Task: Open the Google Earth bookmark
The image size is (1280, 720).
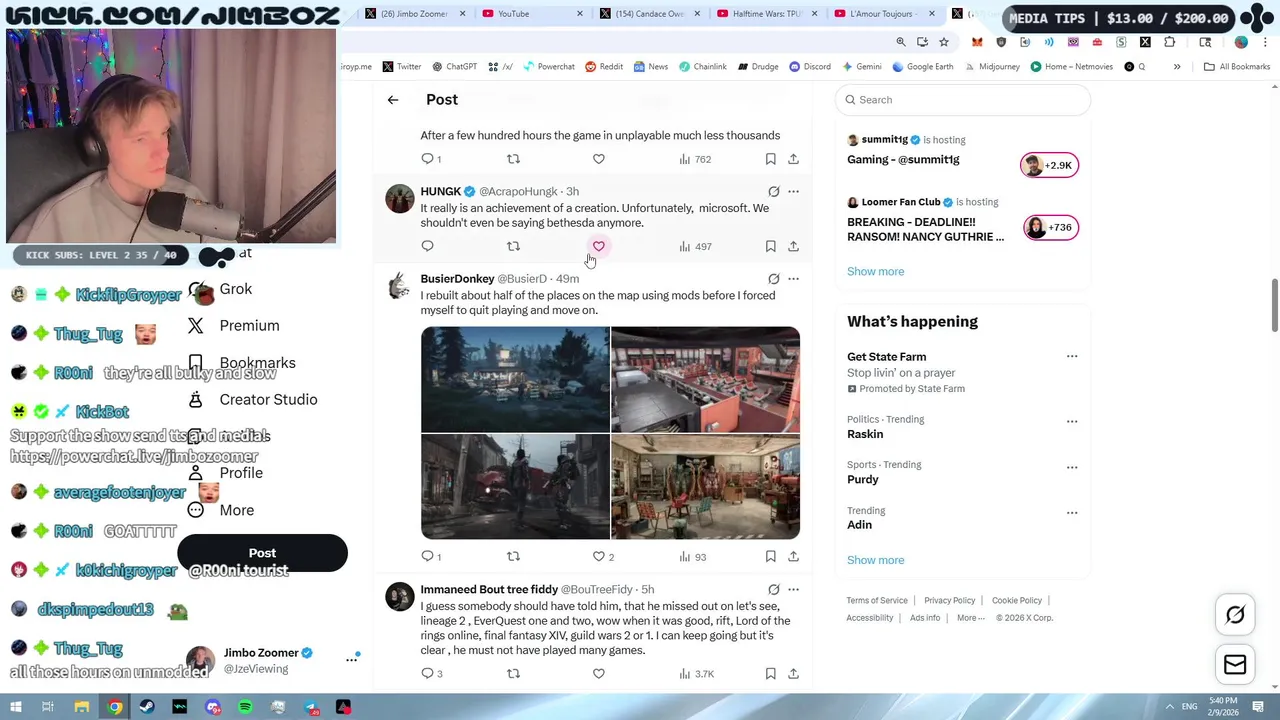Action: pyautogui.click(x=923, y=67)
